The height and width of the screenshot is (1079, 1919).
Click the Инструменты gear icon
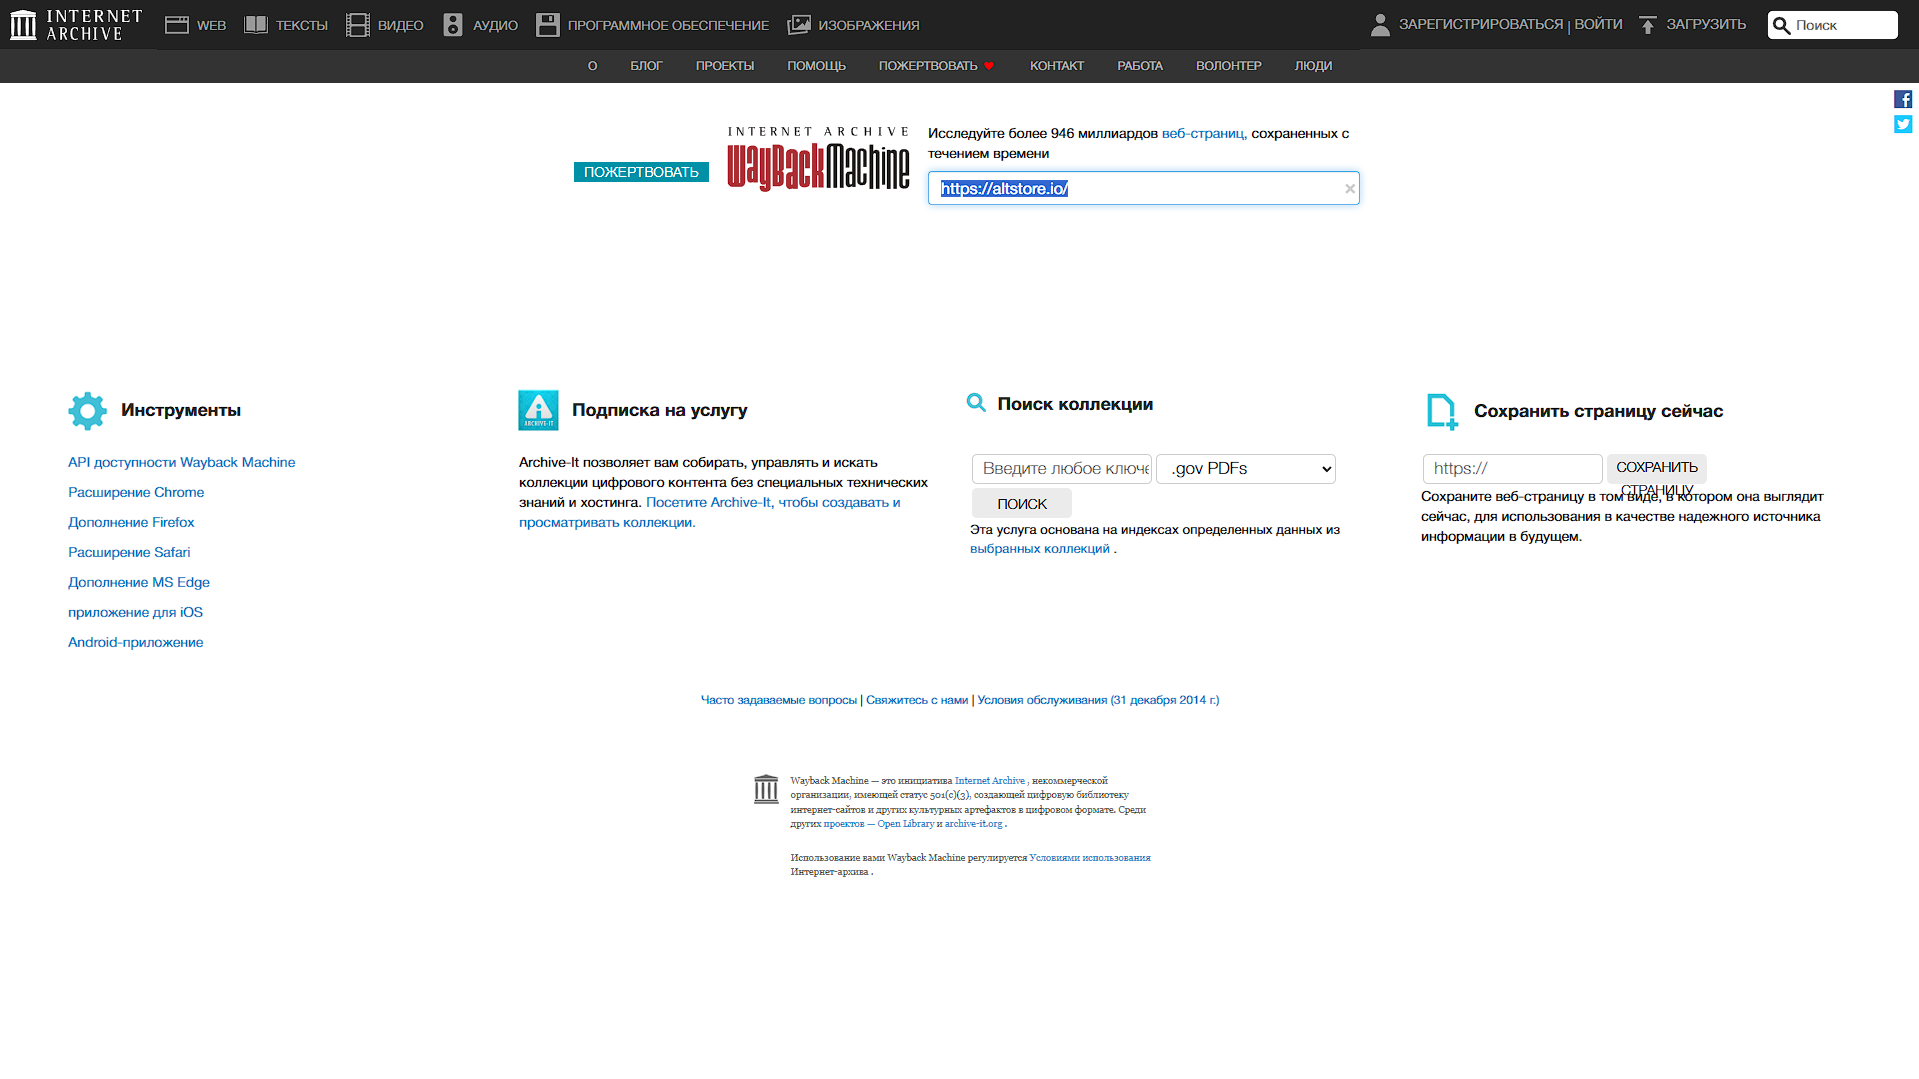pos(88,411)
